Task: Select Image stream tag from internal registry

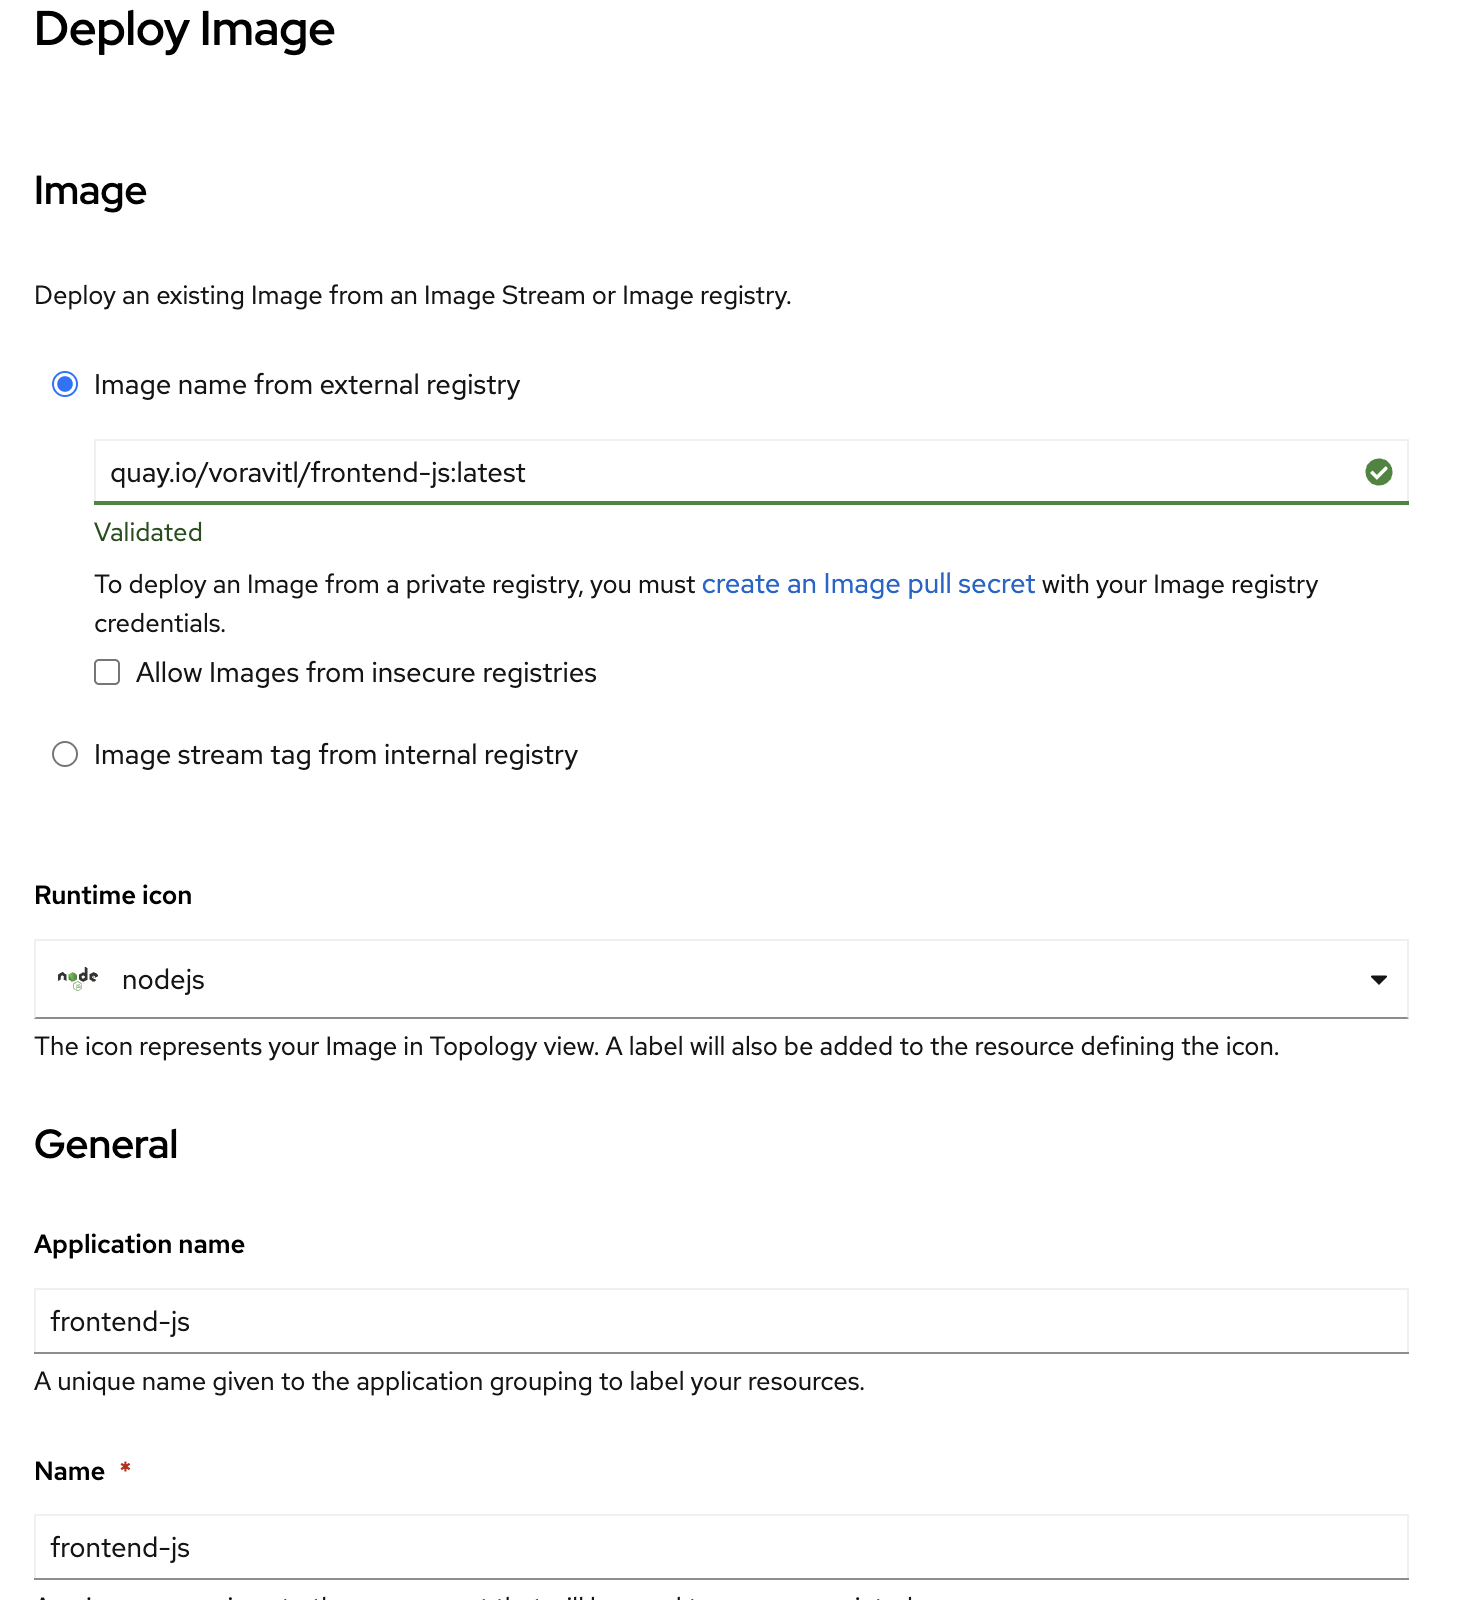Action: (x=65, y=754)
